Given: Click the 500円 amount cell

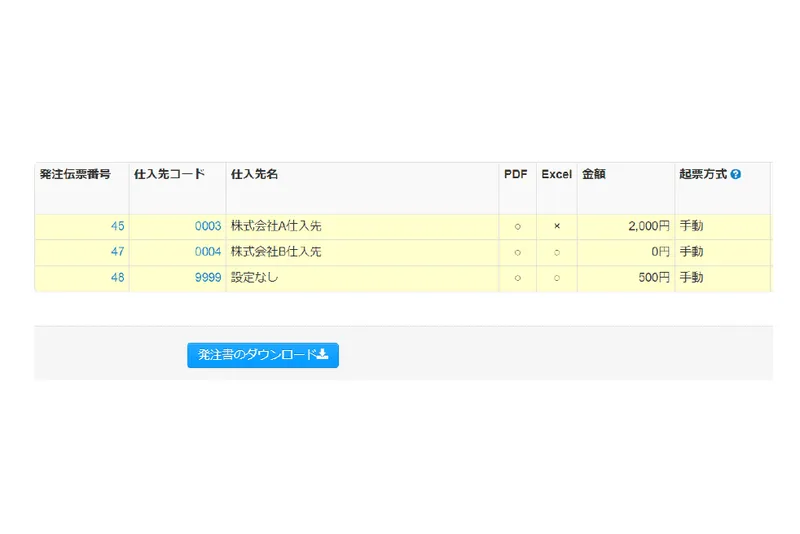Looking at the screenshot, I should (626, 278).
